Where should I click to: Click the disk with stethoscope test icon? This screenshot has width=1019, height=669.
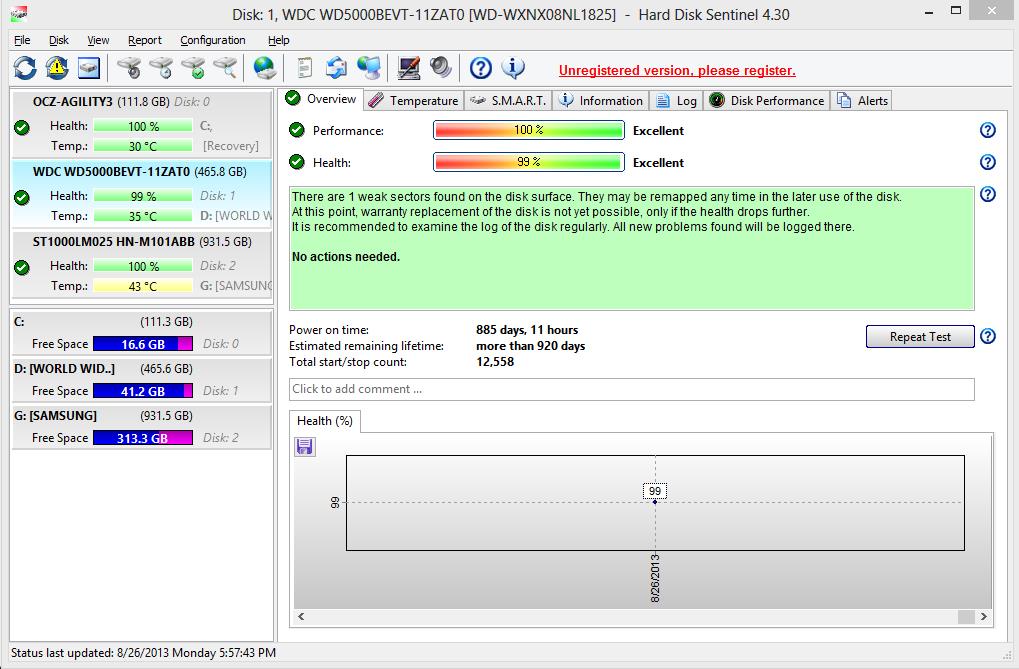point(129,68)
